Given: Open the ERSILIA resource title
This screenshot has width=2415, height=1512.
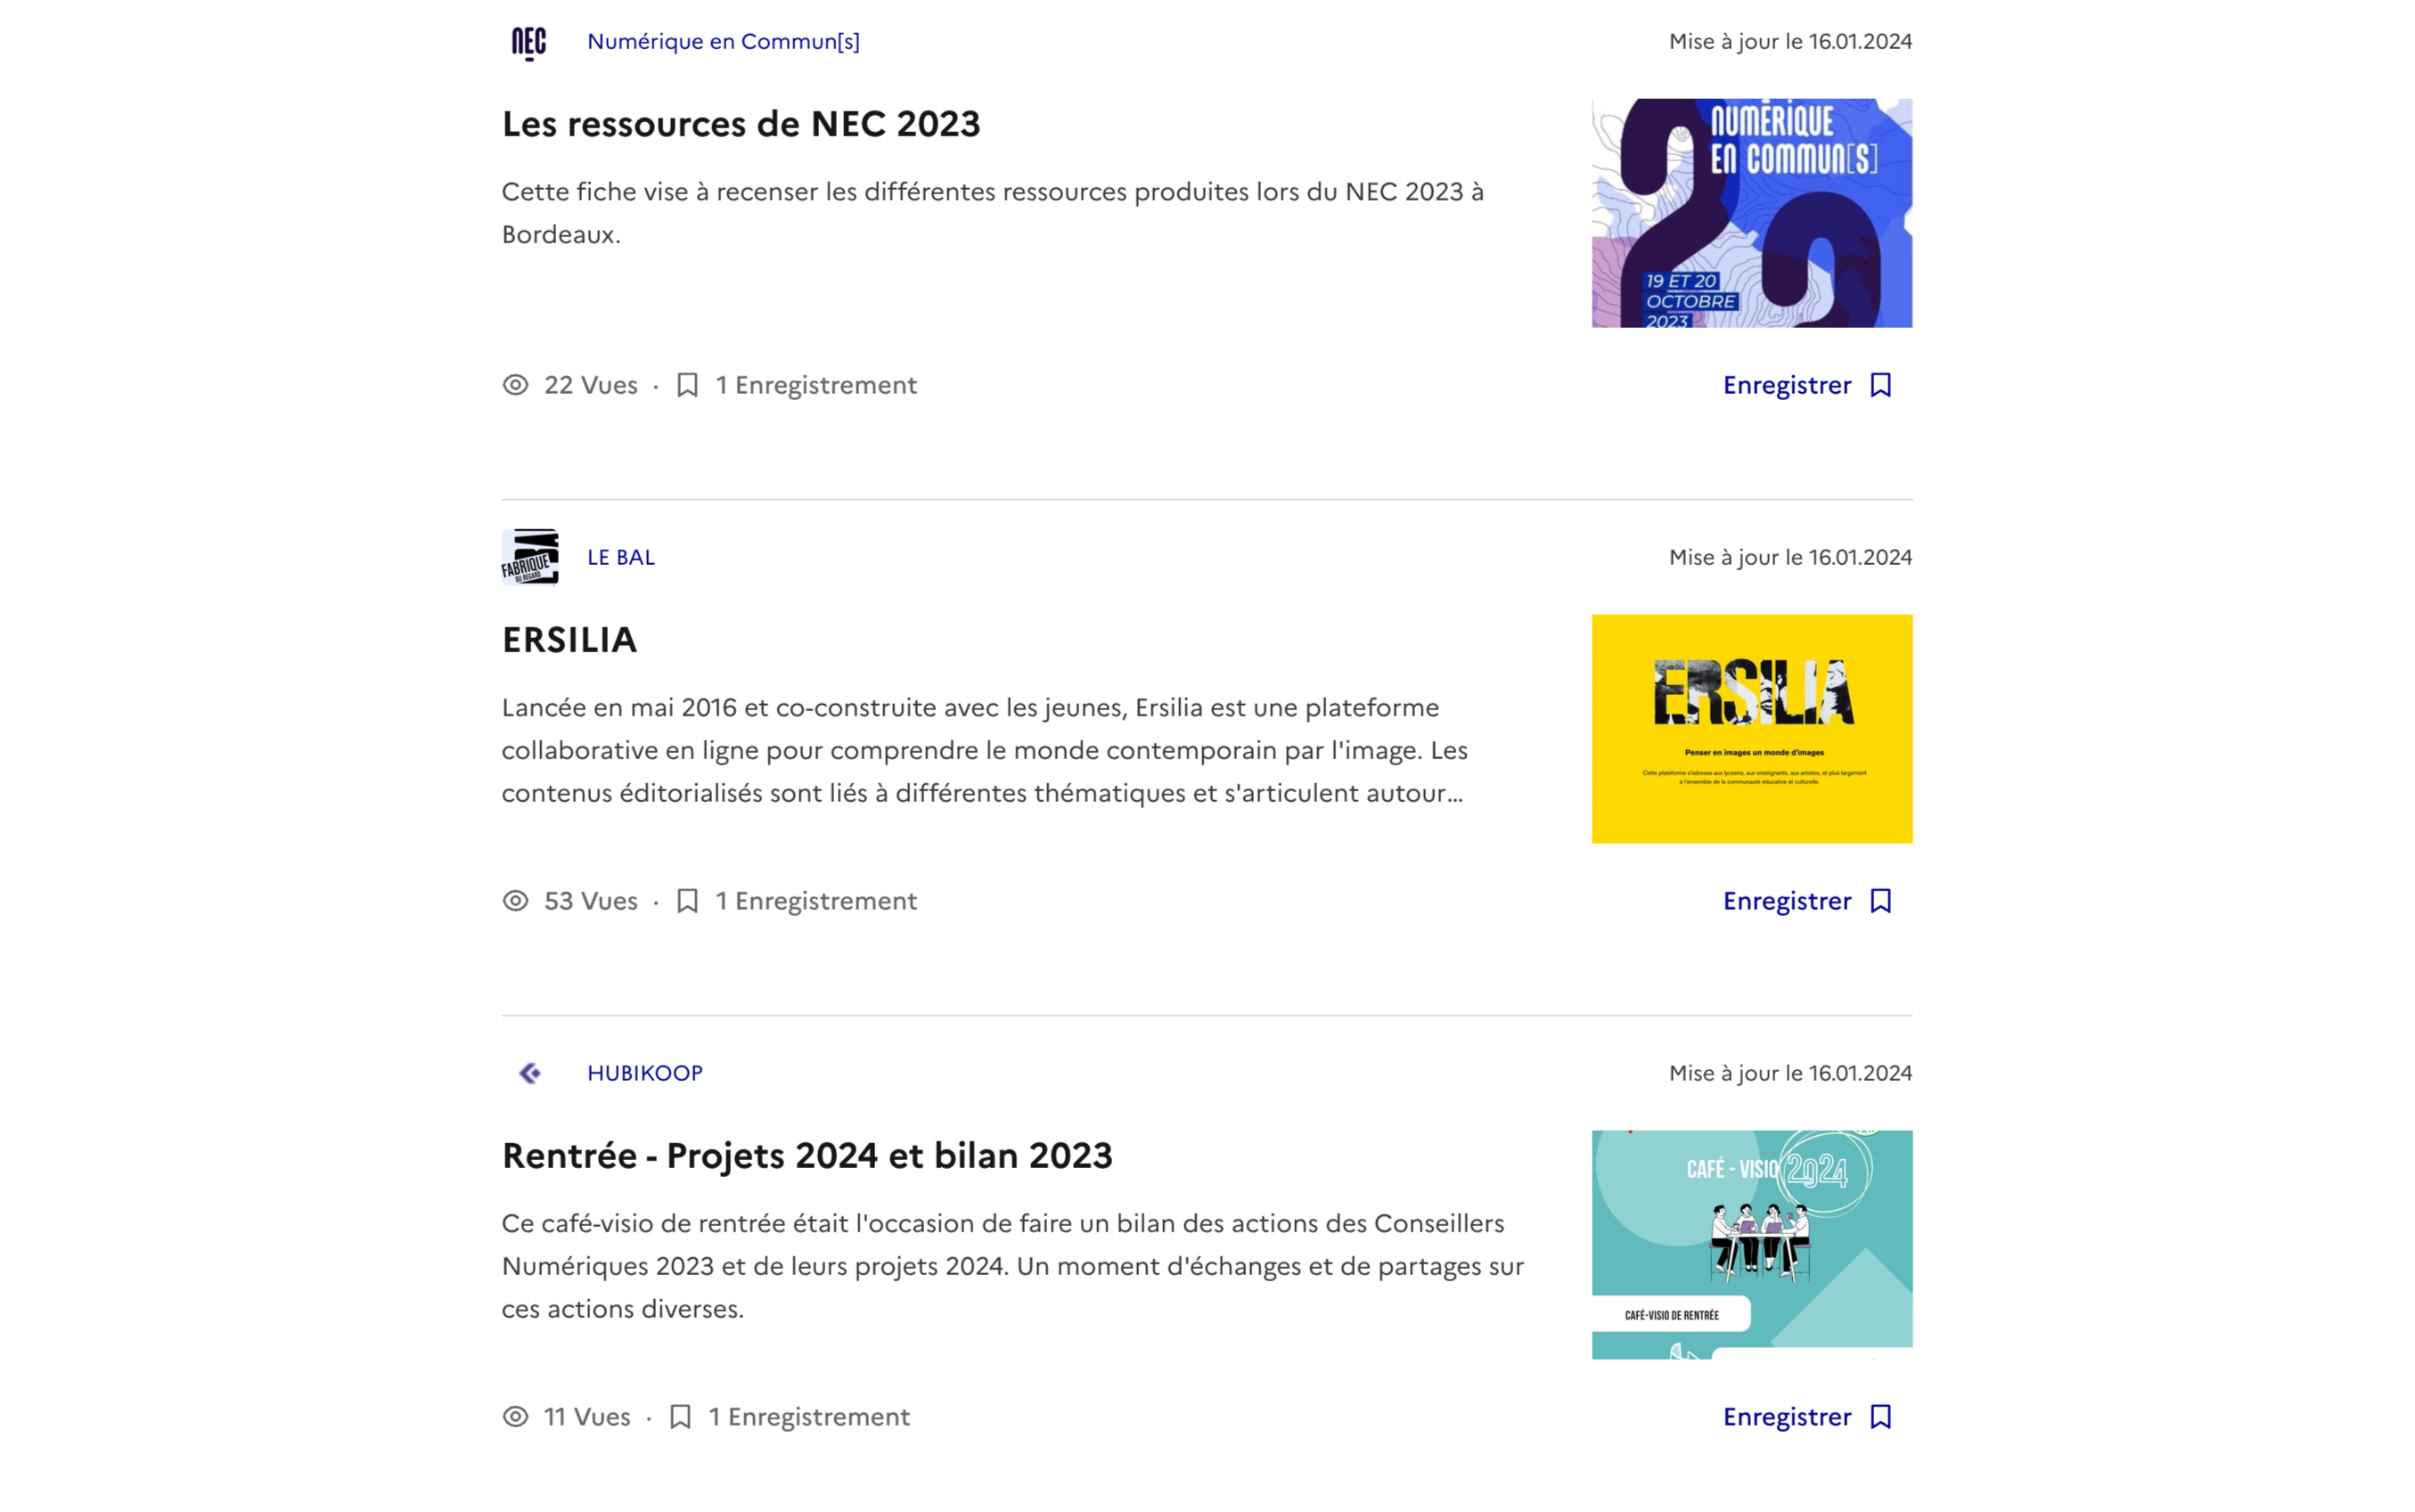Looking at the screenshot, I should 569,640.
